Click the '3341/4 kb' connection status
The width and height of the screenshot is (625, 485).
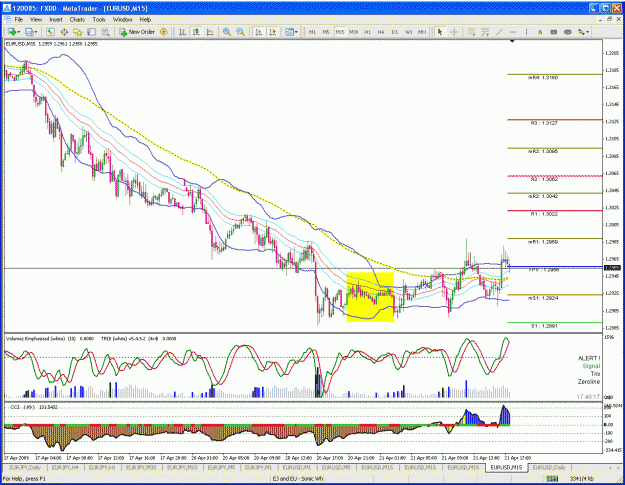(582, 478)
